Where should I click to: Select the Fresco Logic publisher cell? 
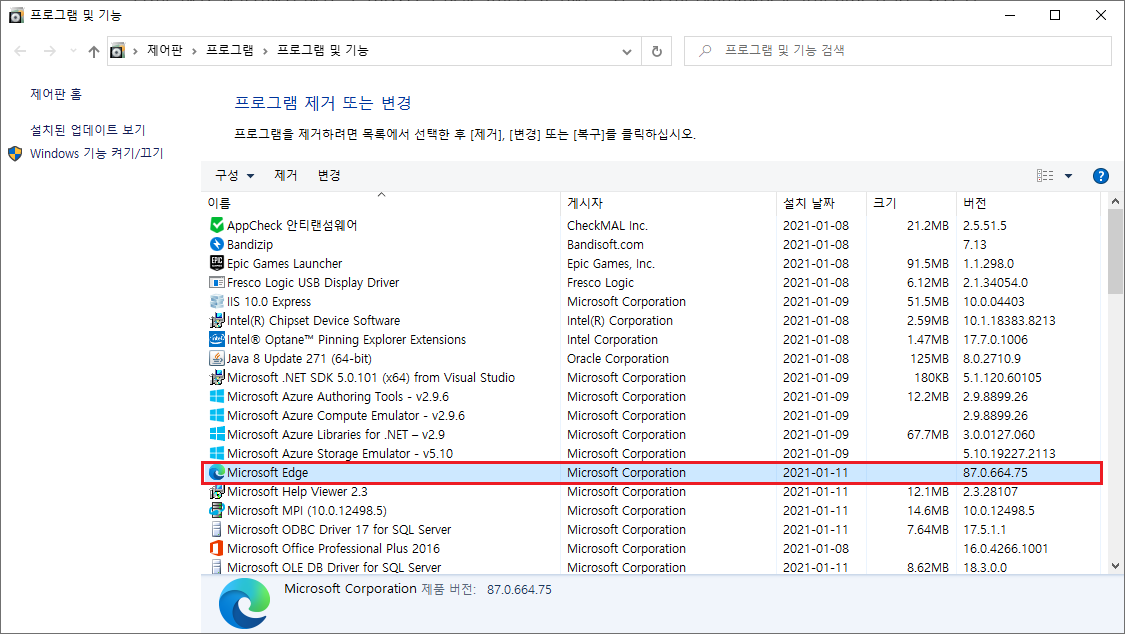coord(601,283)
